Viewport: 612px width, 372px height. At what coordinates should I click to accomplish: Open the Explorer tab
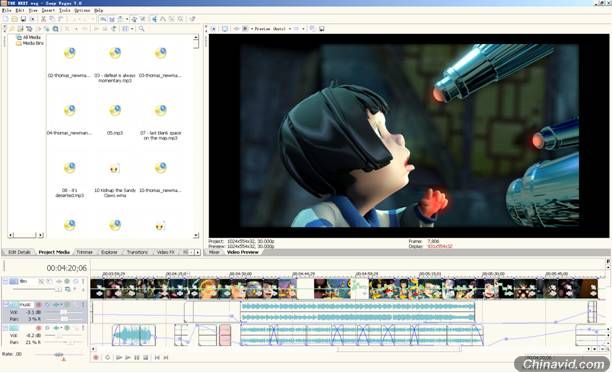coord(109,252)
